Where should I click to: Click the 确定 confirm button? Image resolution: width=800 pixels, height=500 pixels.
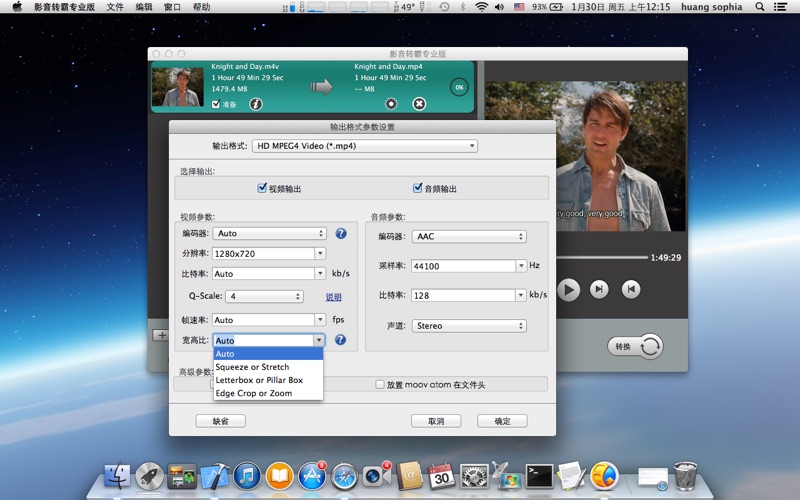501,421
